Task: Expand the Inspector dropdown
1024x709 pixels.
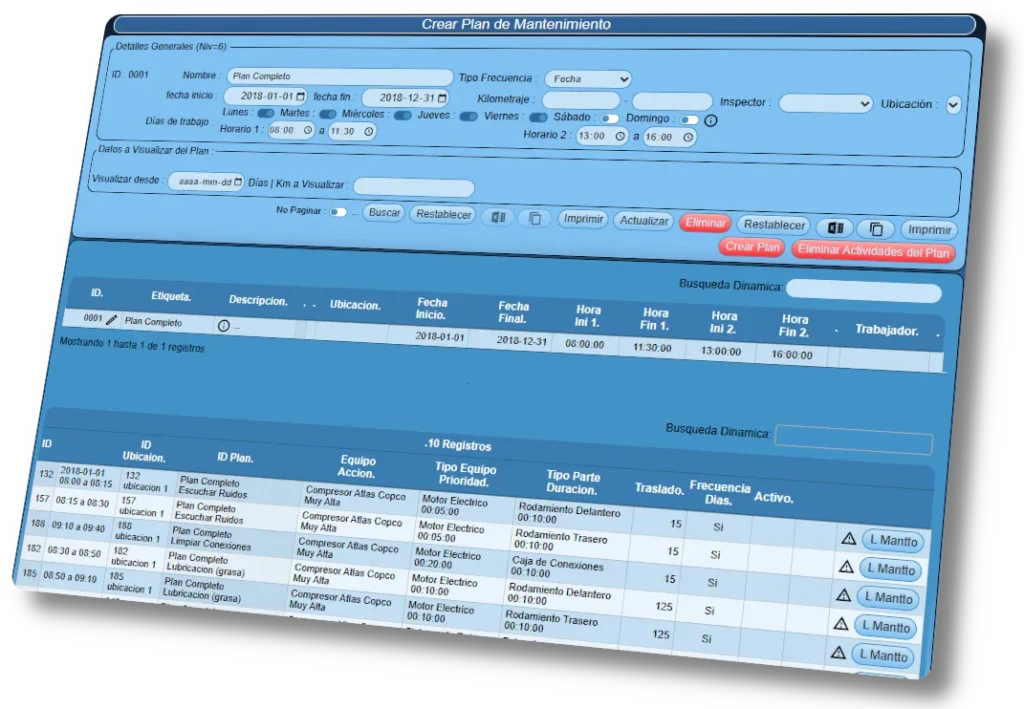Action: pos(826,104)
